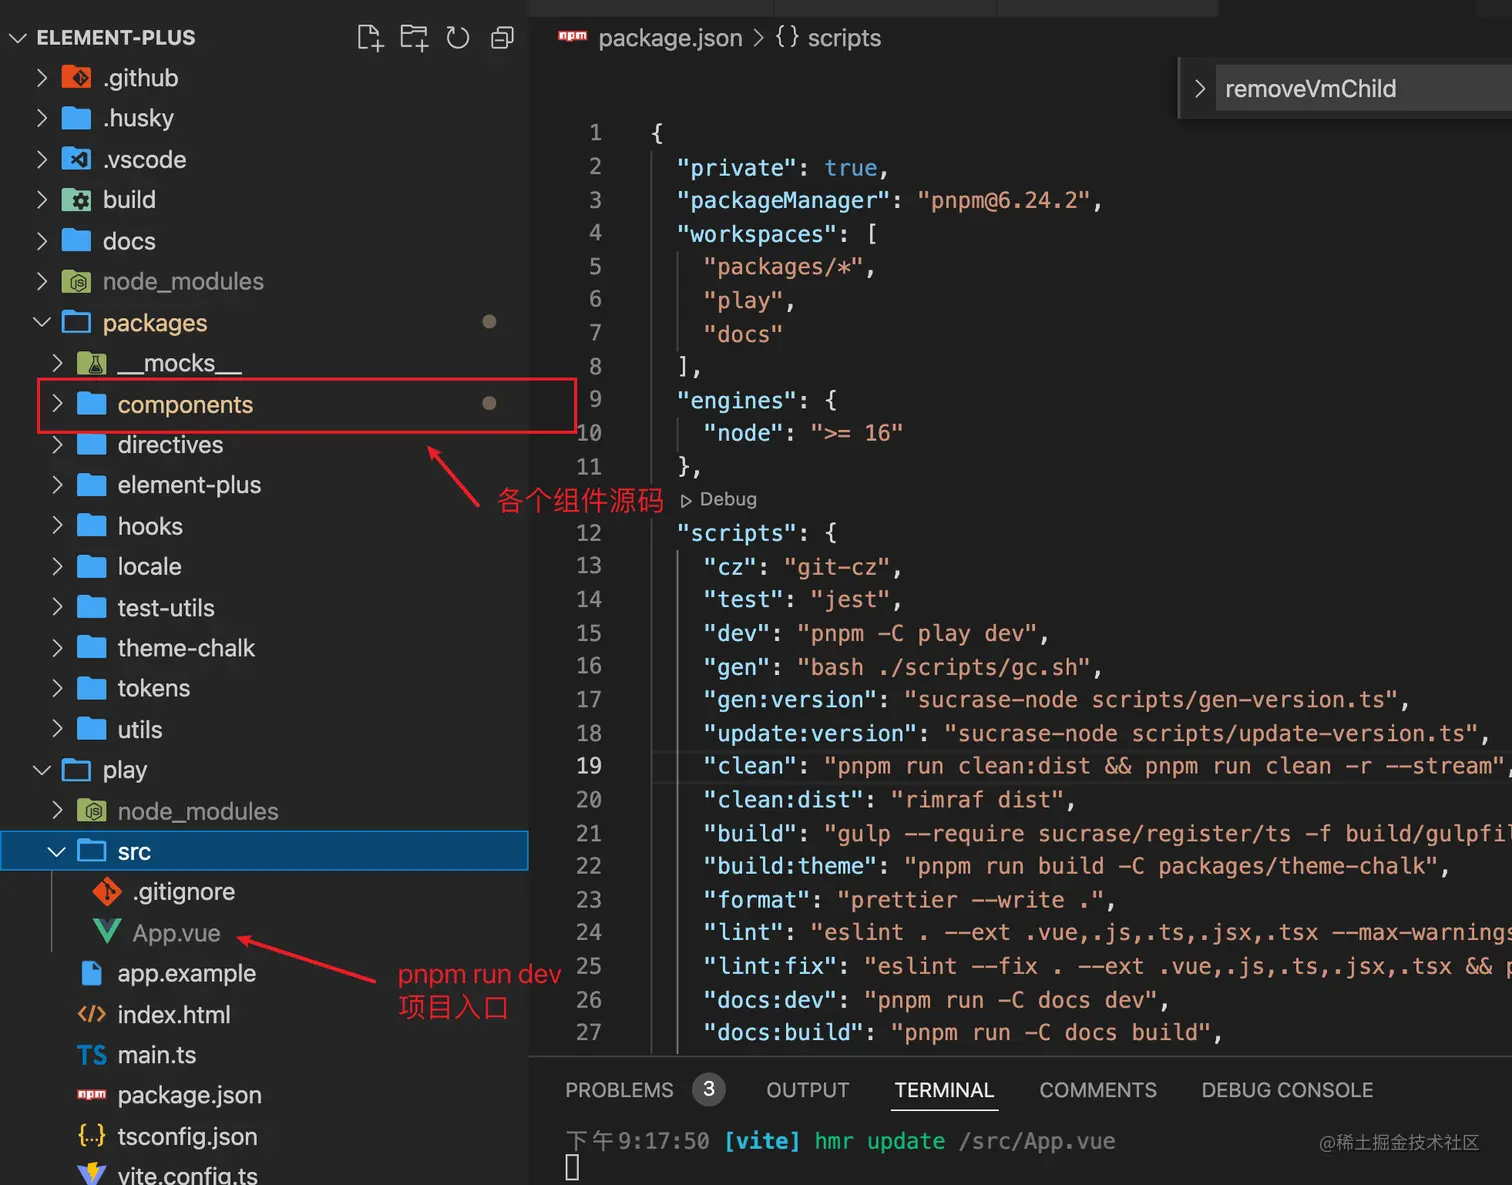
Task: Click the "docs:build" script line
Action: click(x=962, y=1032)
